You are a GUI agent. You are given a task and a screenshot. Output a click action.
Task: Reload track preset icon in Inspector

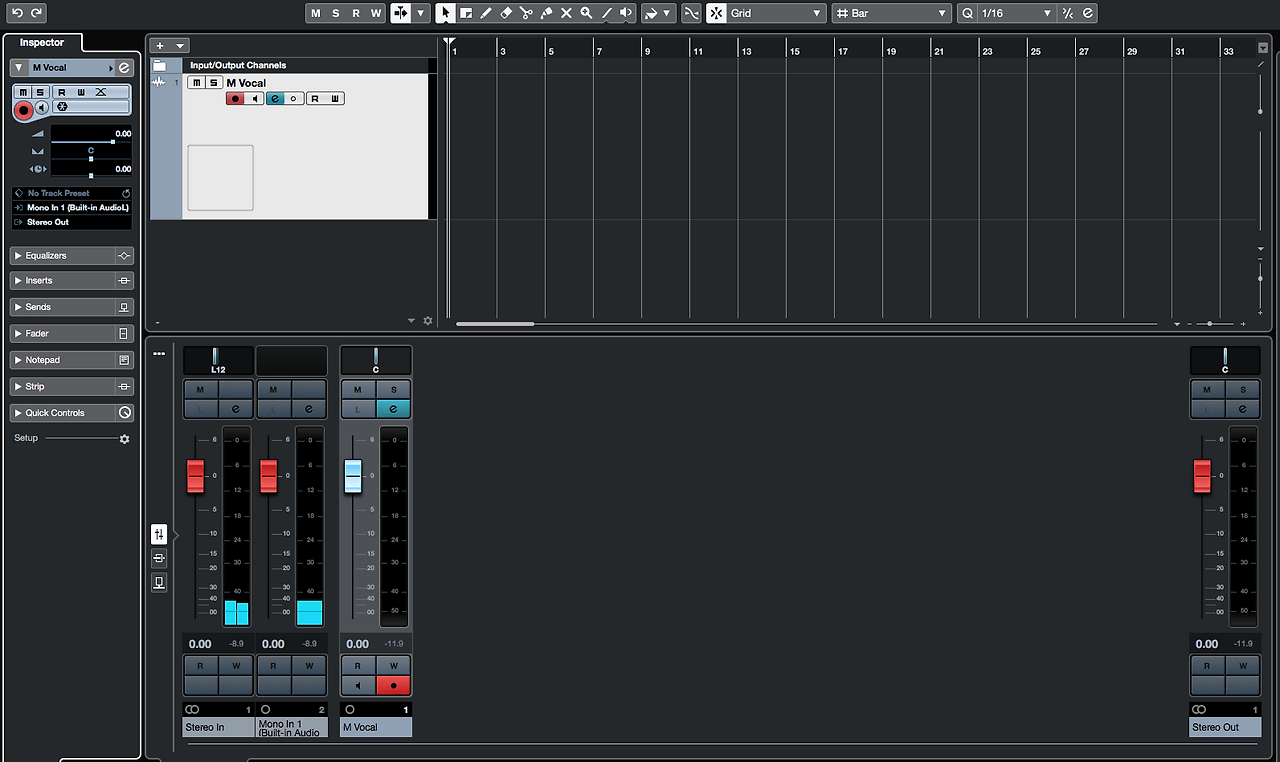(126, 193)
